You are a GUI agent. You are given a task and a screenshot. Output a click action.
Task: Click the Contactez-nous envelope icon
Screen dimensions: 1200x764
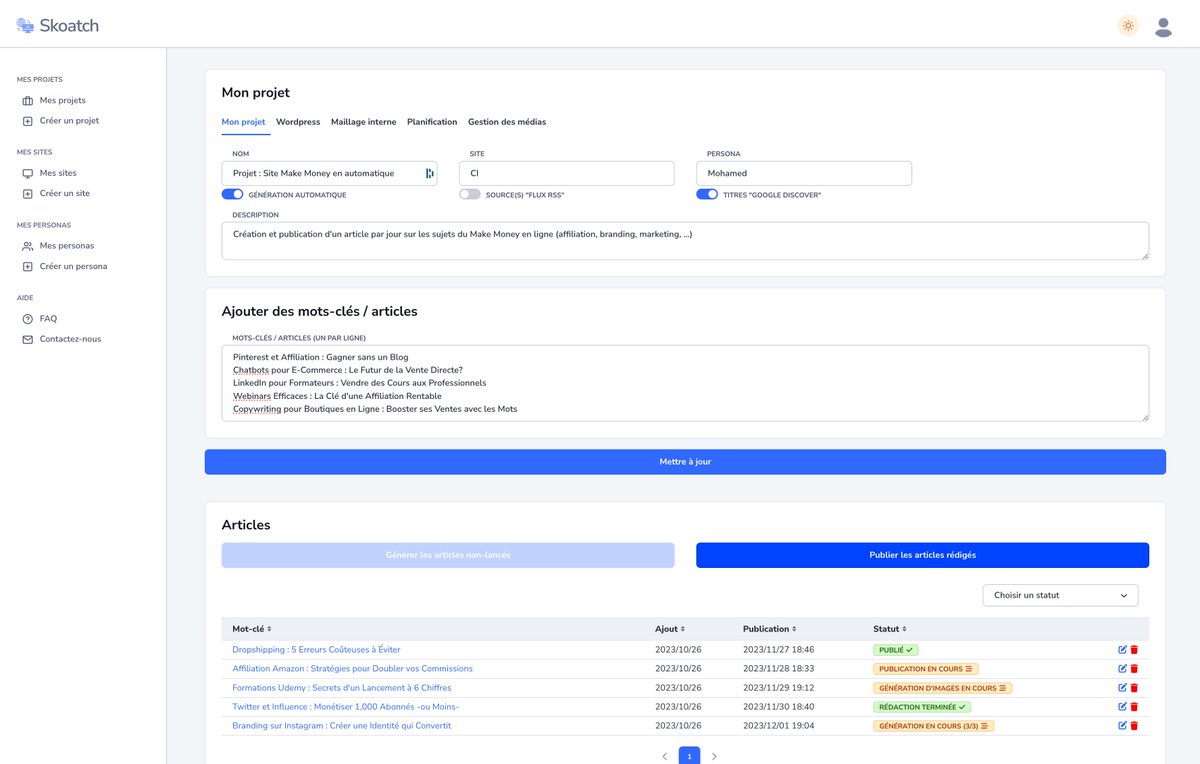pos(28,339)
